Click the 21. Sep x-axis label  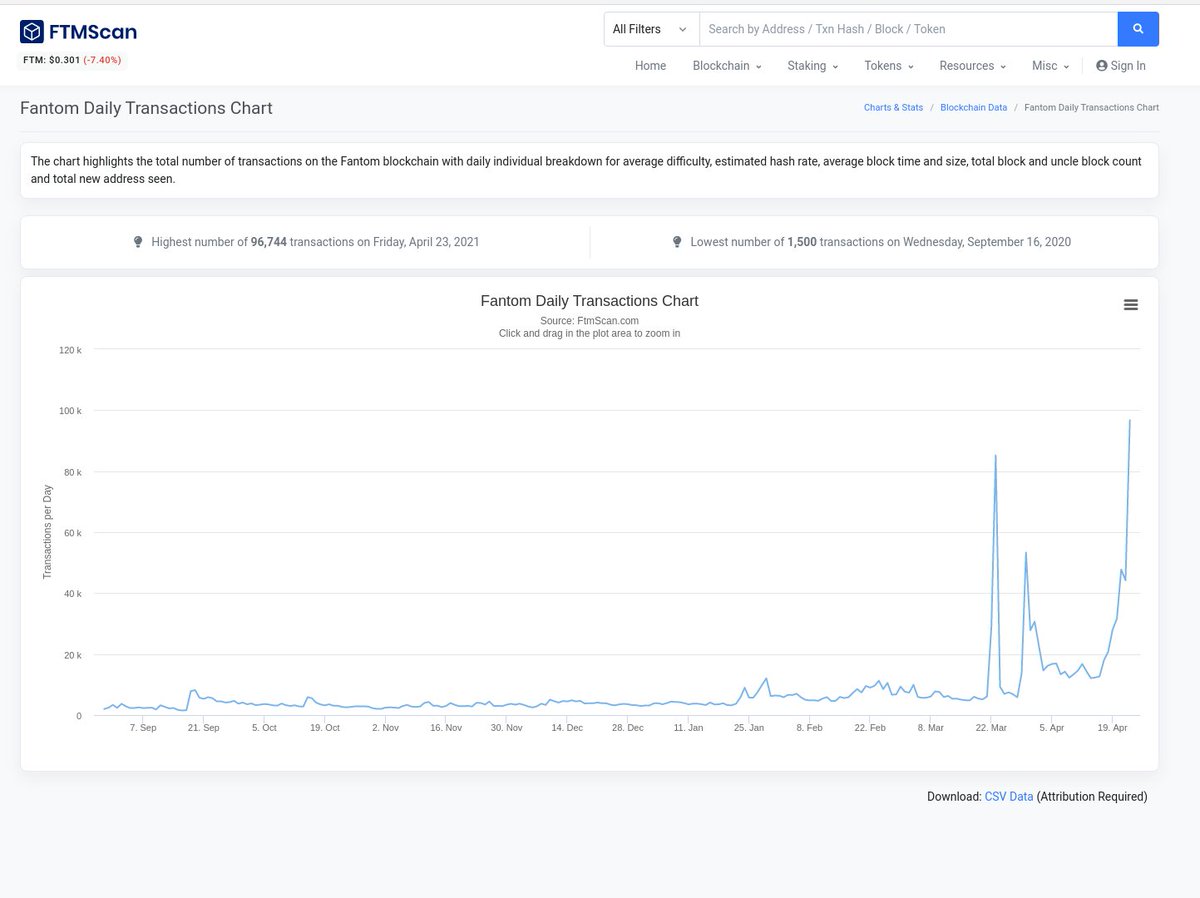pyautogui.click(x=204, y=728)
